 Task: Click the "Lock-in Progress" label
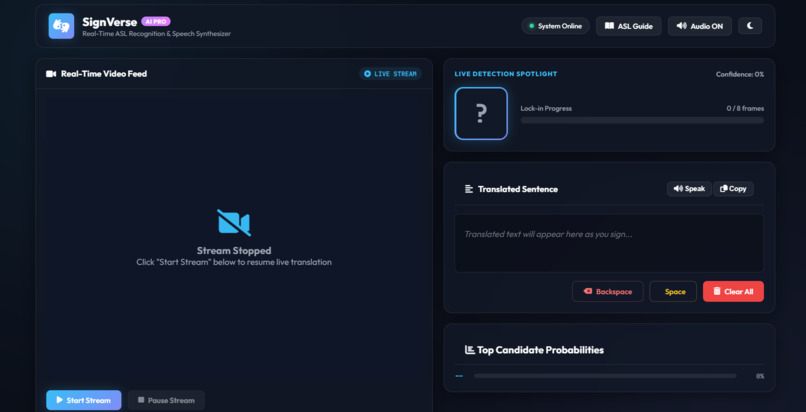(546, 108)
